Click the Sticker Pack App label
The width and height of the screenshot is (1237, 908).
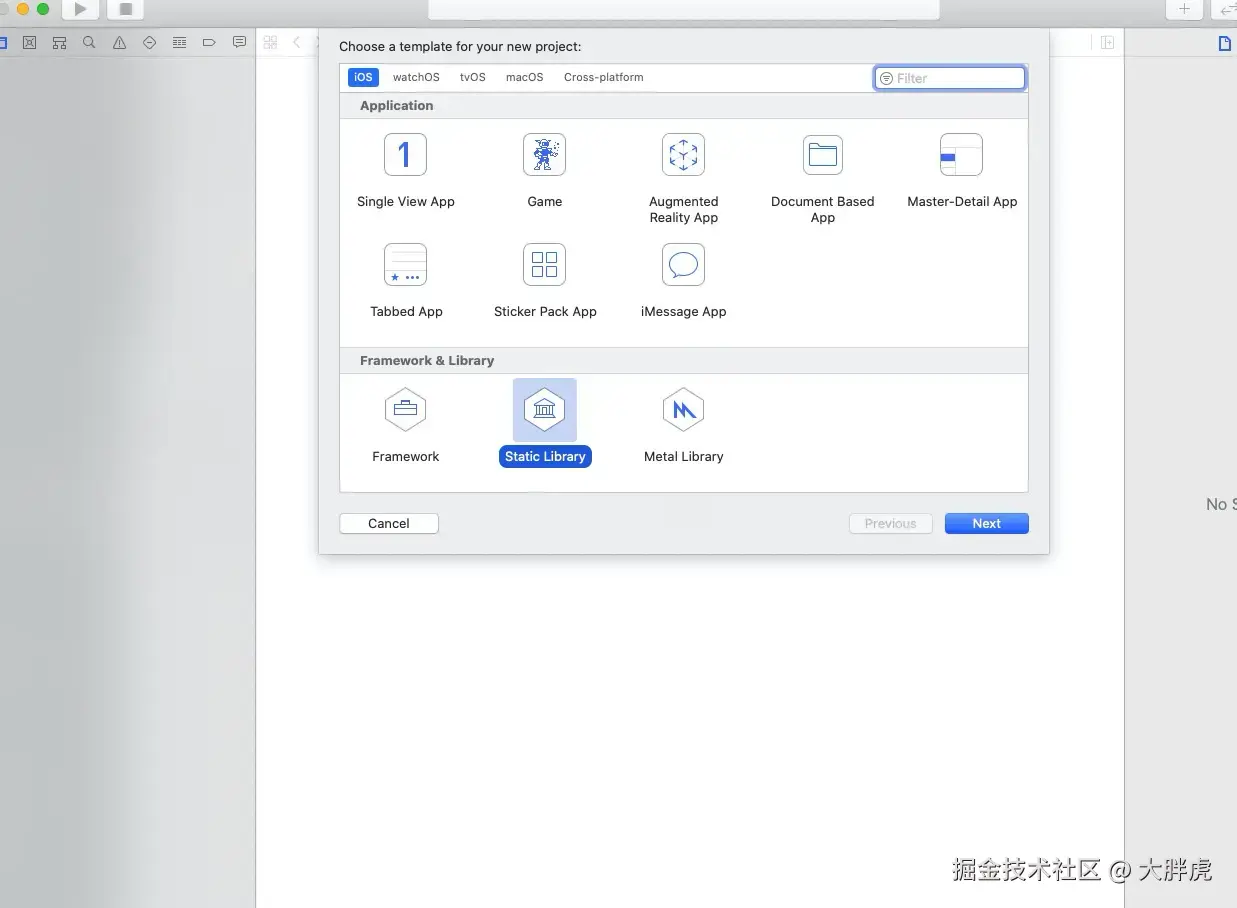coord(545,311)
